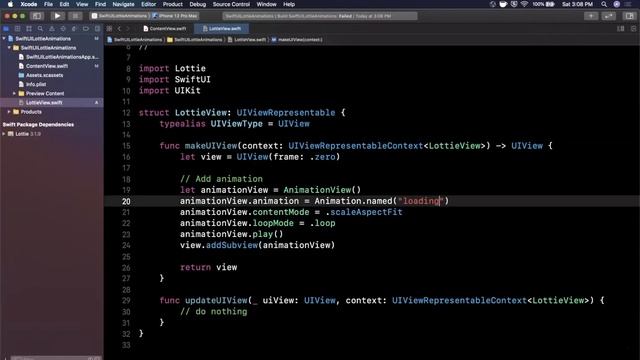Toggle the inspectors panel button
Image resolution: width=640 pixels, height=360 pixels.
click(629, 16)
